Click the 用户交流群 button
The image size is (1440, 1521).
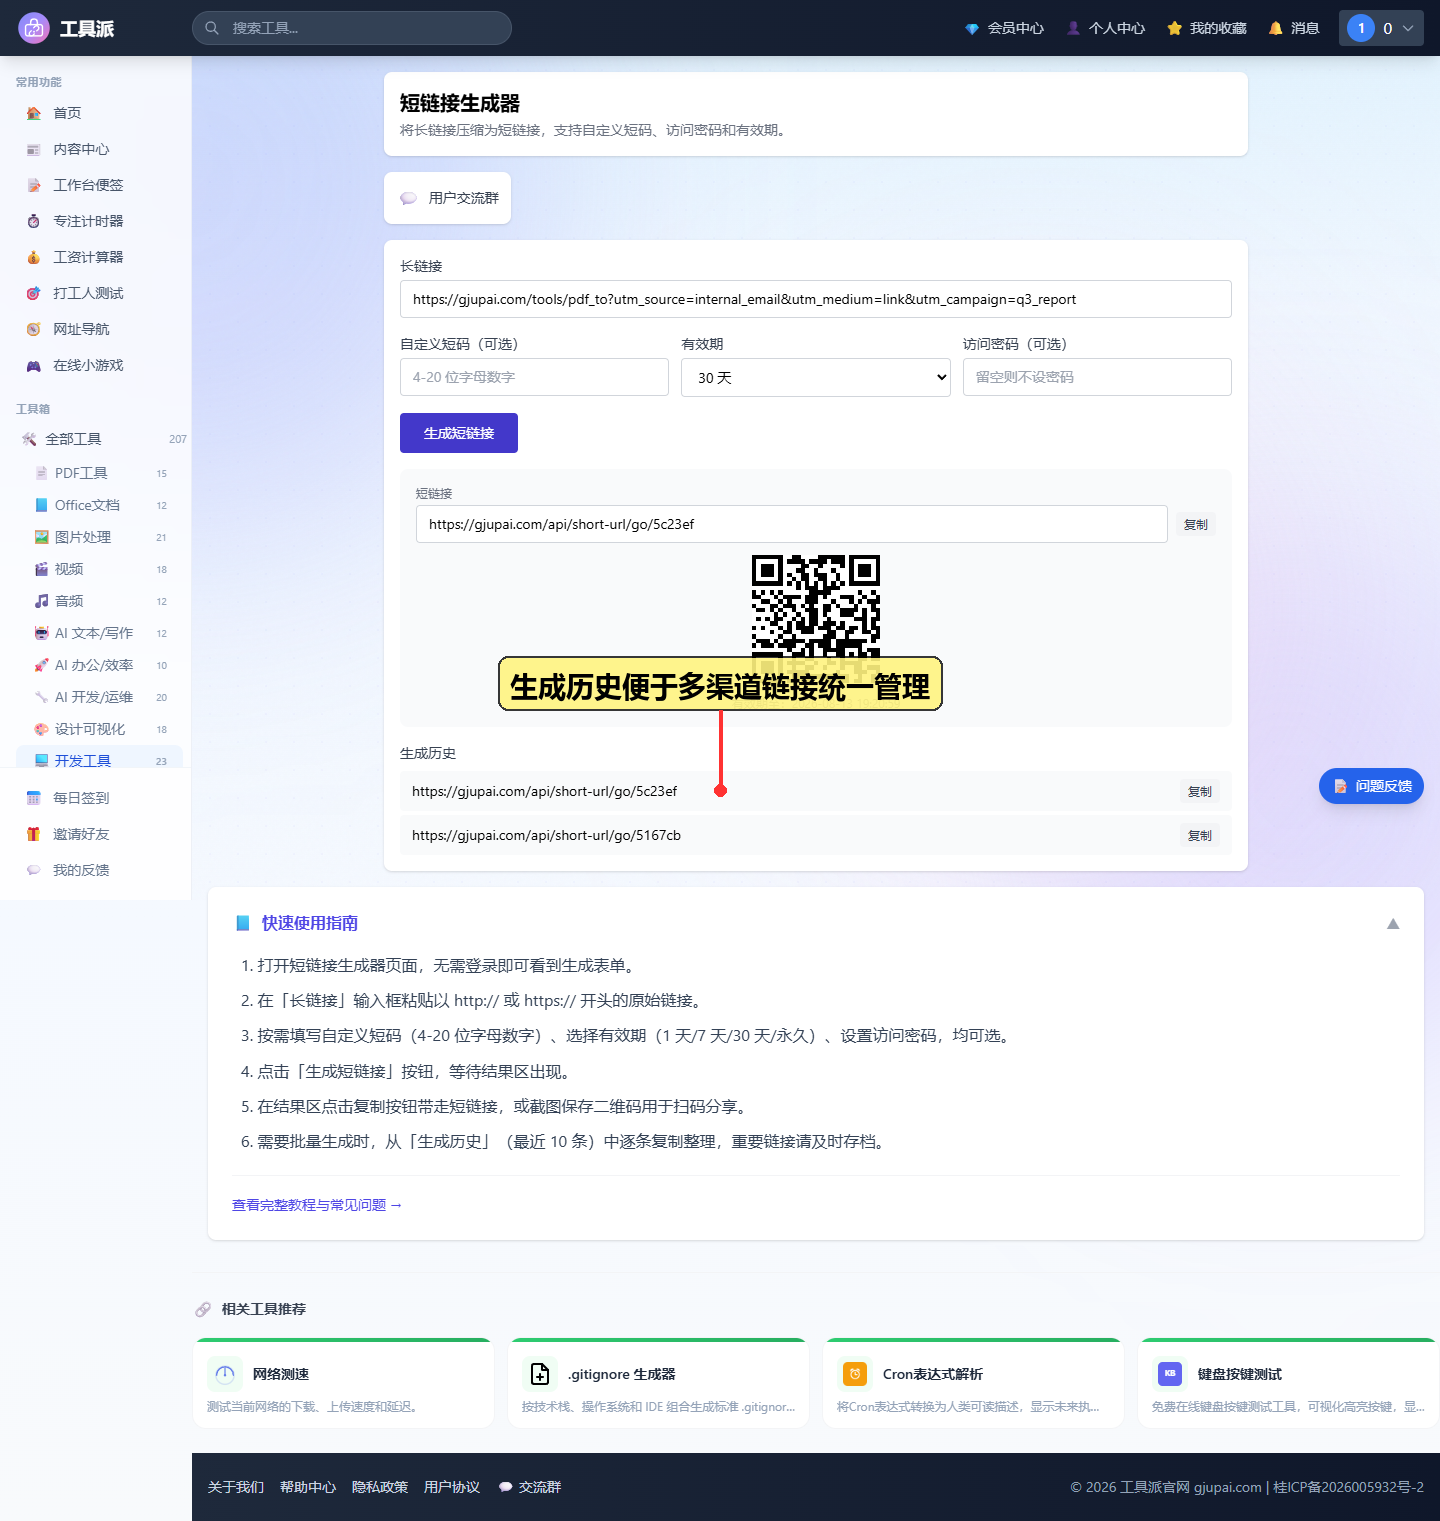tap(447, 198)
